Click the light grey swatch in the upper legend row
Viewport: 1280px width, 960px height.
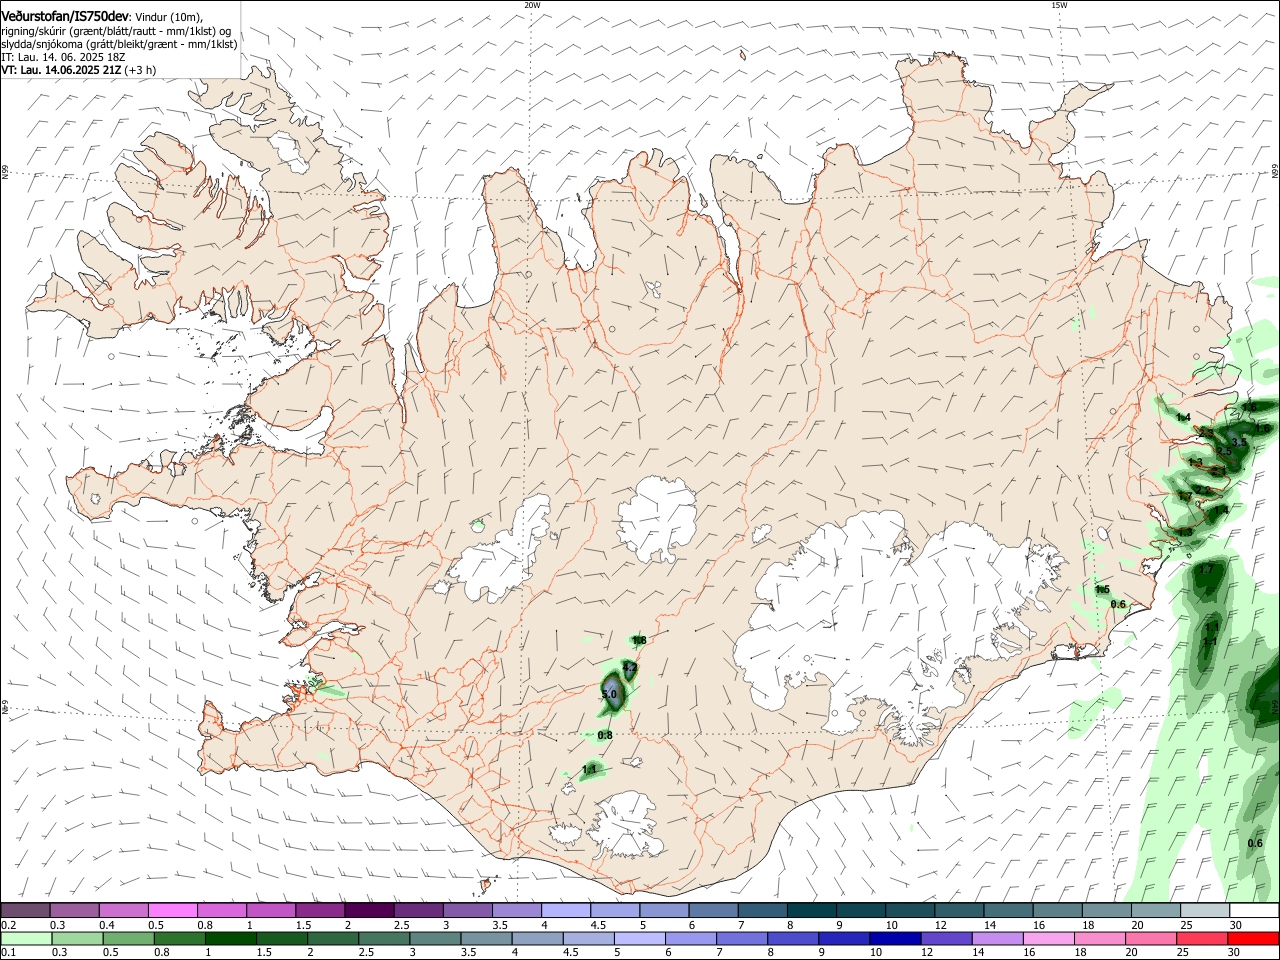(x=1205, y=910)
